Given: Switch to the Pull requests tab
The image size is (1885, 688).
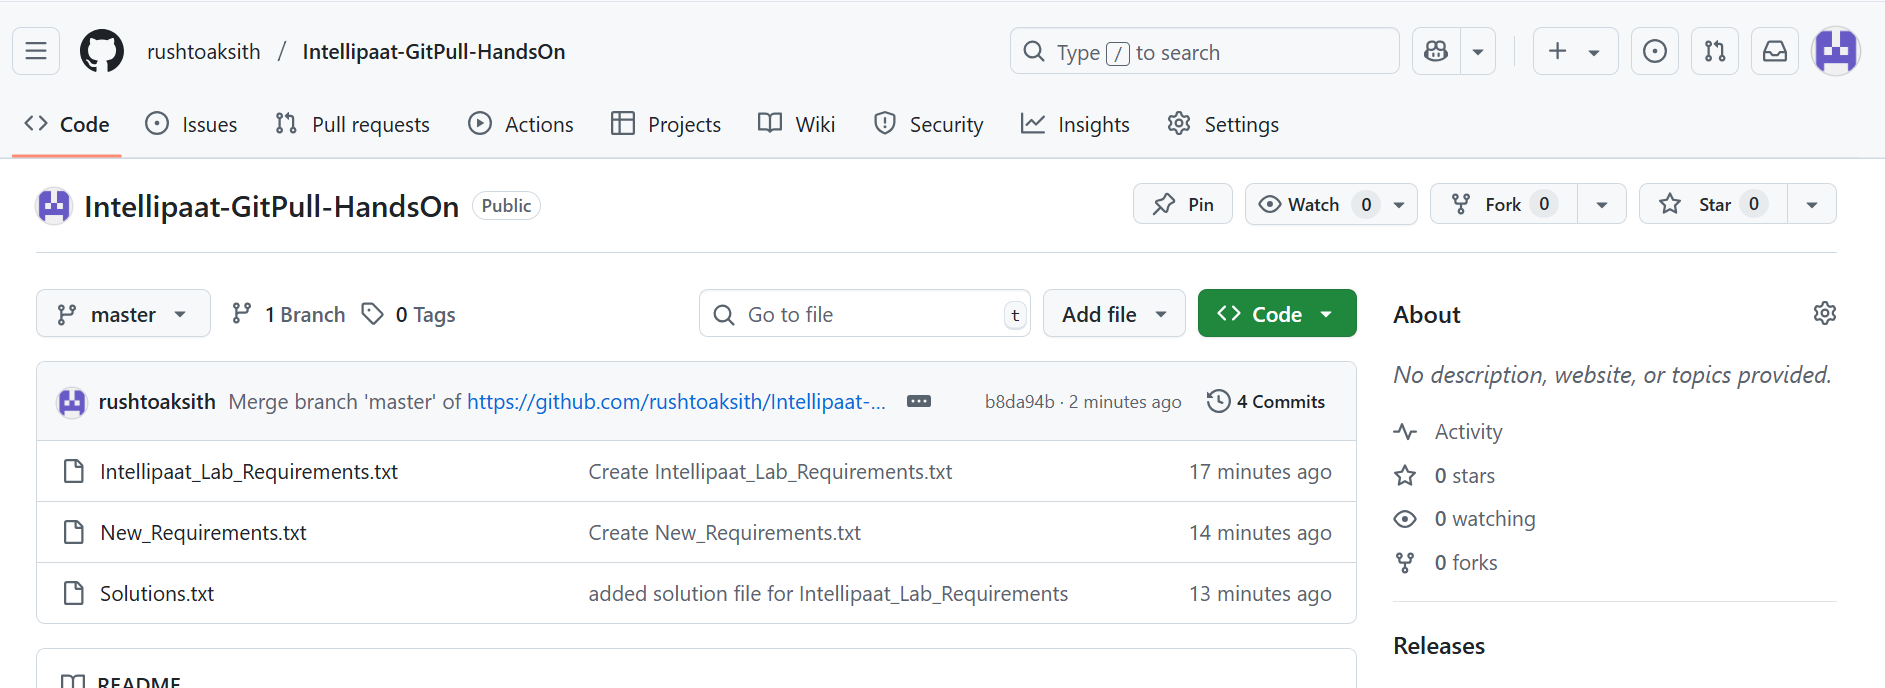Looking at the screenshot, I should 352,124.
